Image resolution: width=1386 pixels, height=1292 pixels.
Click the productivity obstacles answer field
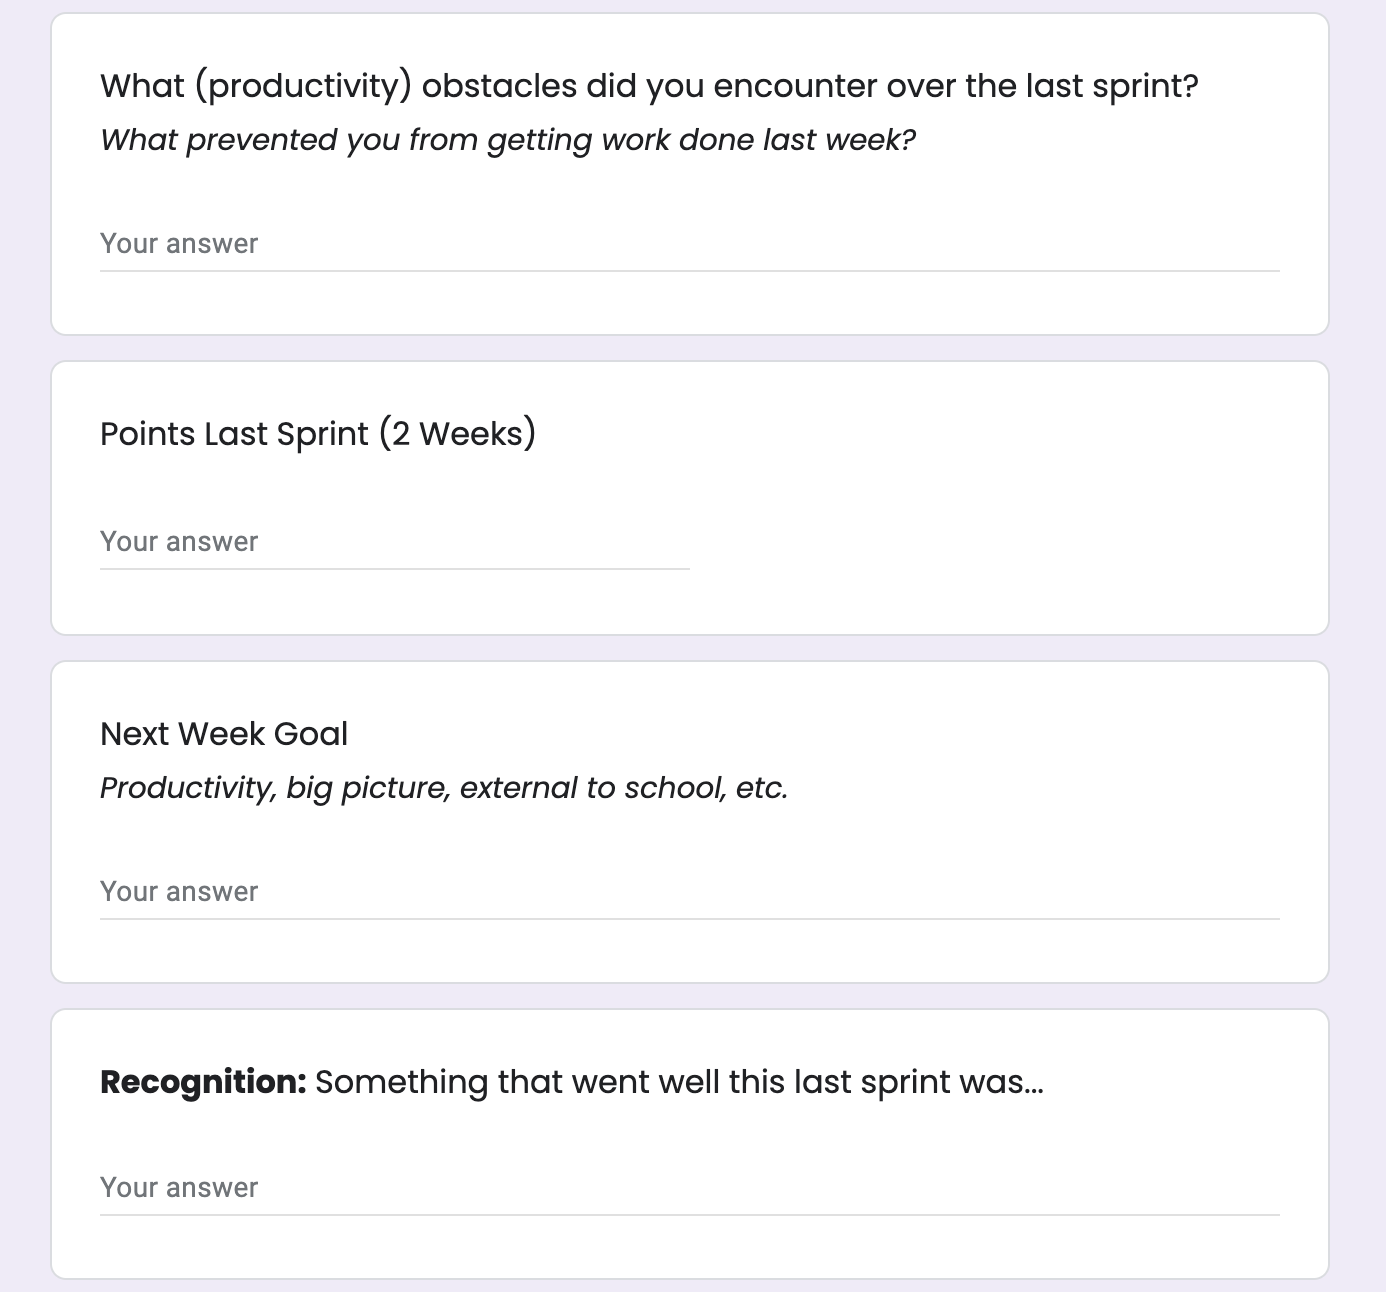[x=690, y=244]
